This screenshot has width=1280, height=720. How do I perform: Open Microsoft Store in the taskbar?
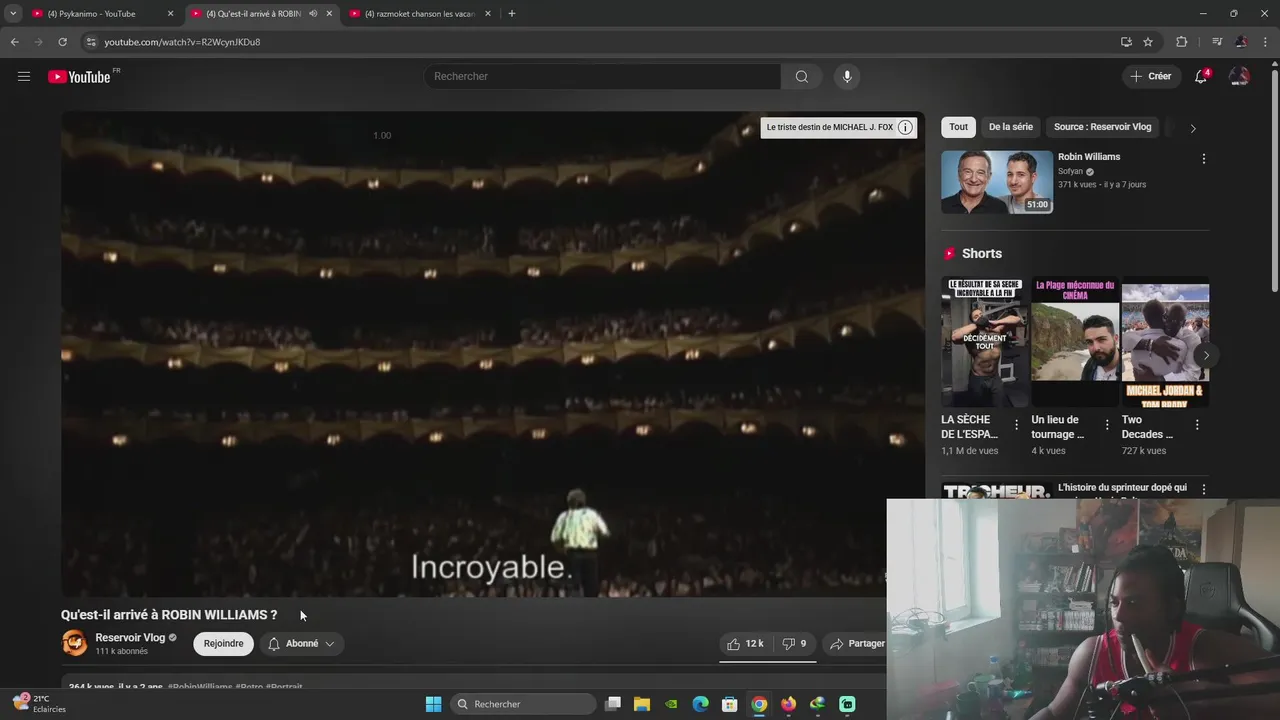[x=730, y=704]
